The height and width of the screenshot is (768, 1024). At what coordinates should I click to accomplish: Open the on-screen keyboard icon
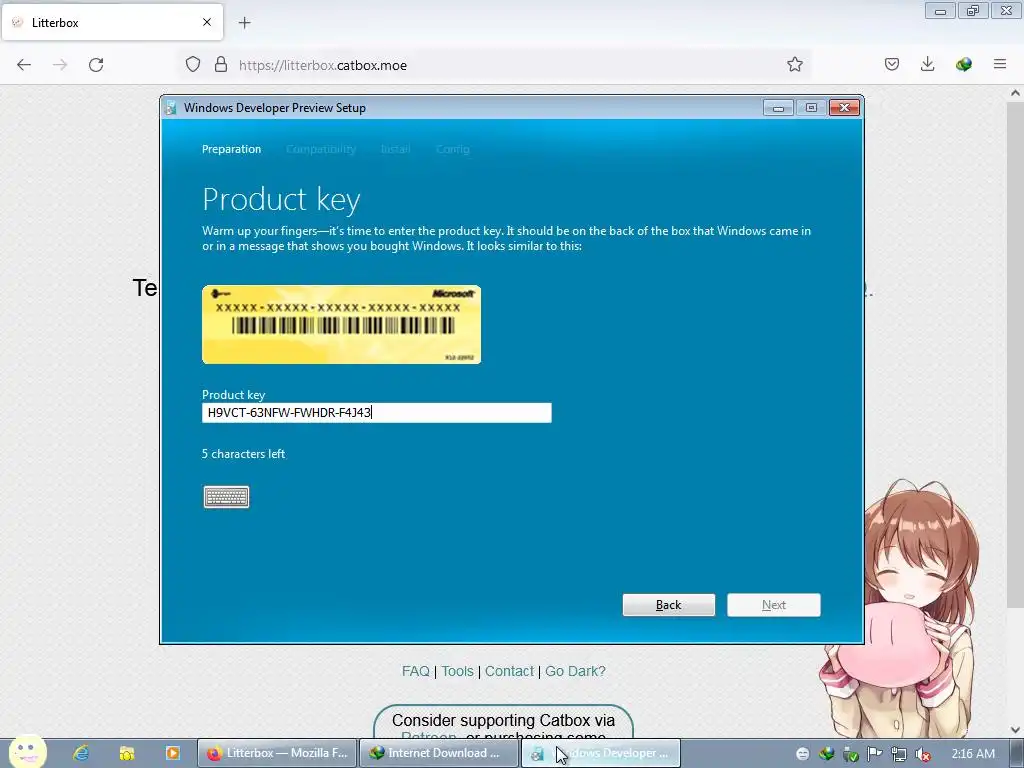pyautogui.click(x=226, y=497)
